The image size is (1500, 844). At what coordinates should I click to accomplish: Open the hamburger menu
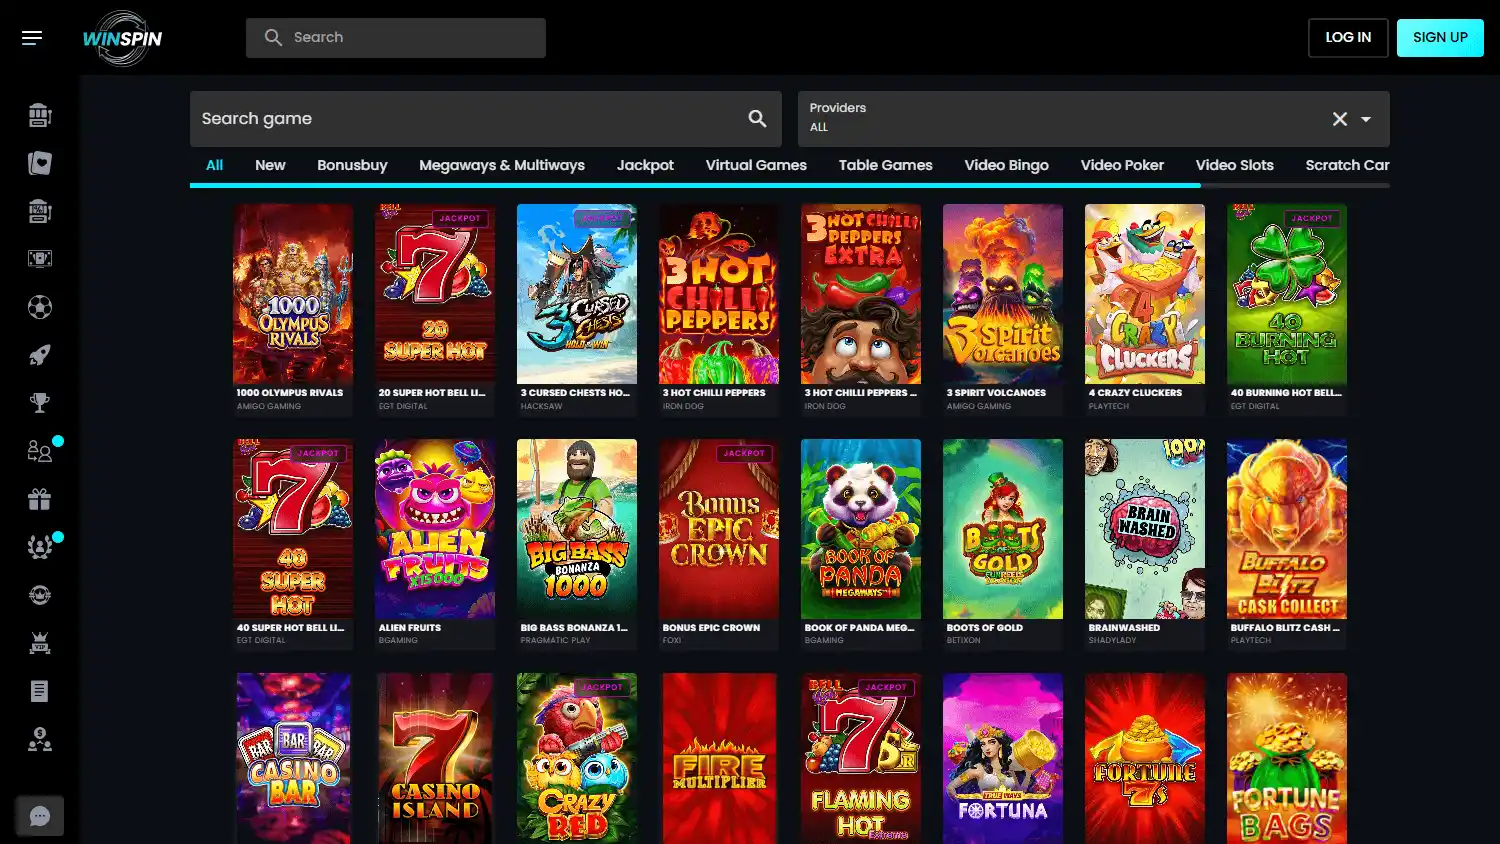32,38
